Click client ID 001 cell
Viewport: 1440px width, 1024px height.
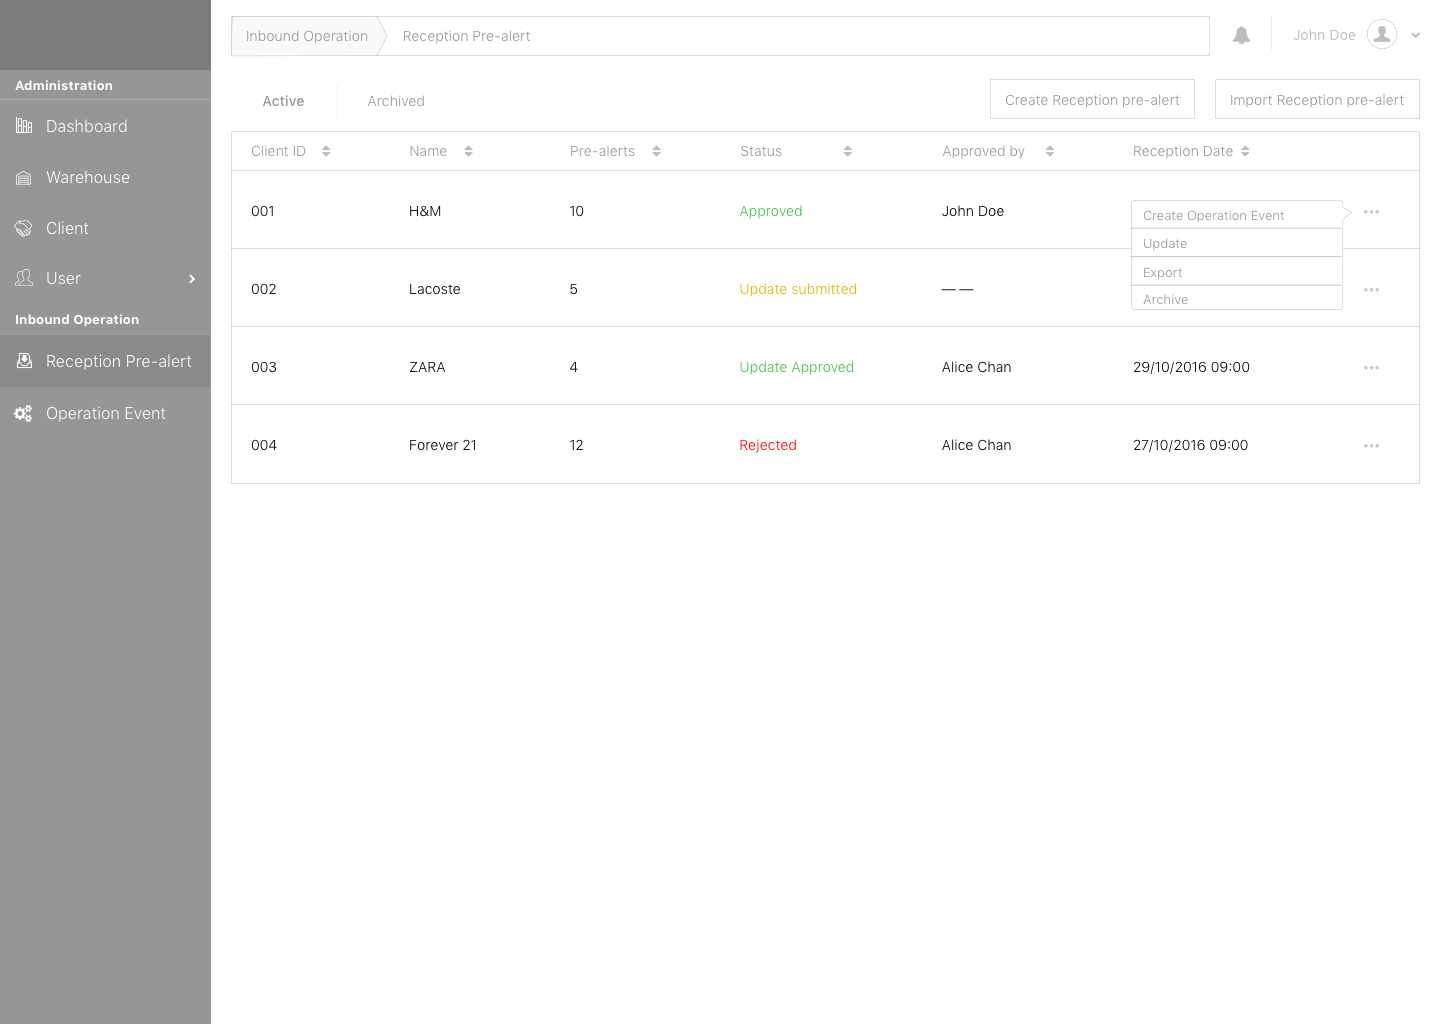click(x=263, y=211)
